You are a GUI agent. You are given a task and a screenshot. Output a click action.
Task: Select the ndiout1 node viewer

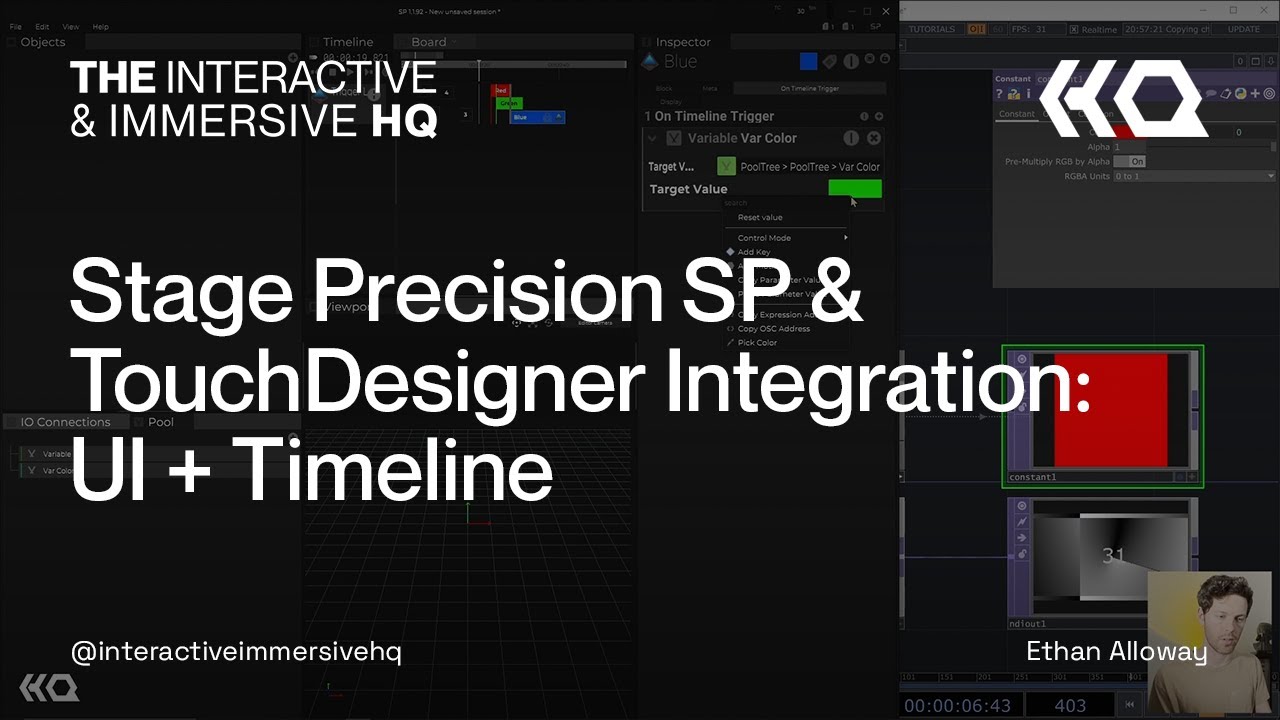[x=1110, y=558]
